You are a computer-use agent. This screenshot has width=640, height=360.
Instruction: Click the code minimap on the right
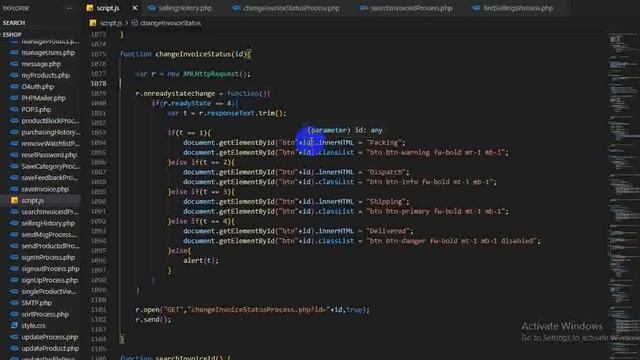[x=624, y=196]
